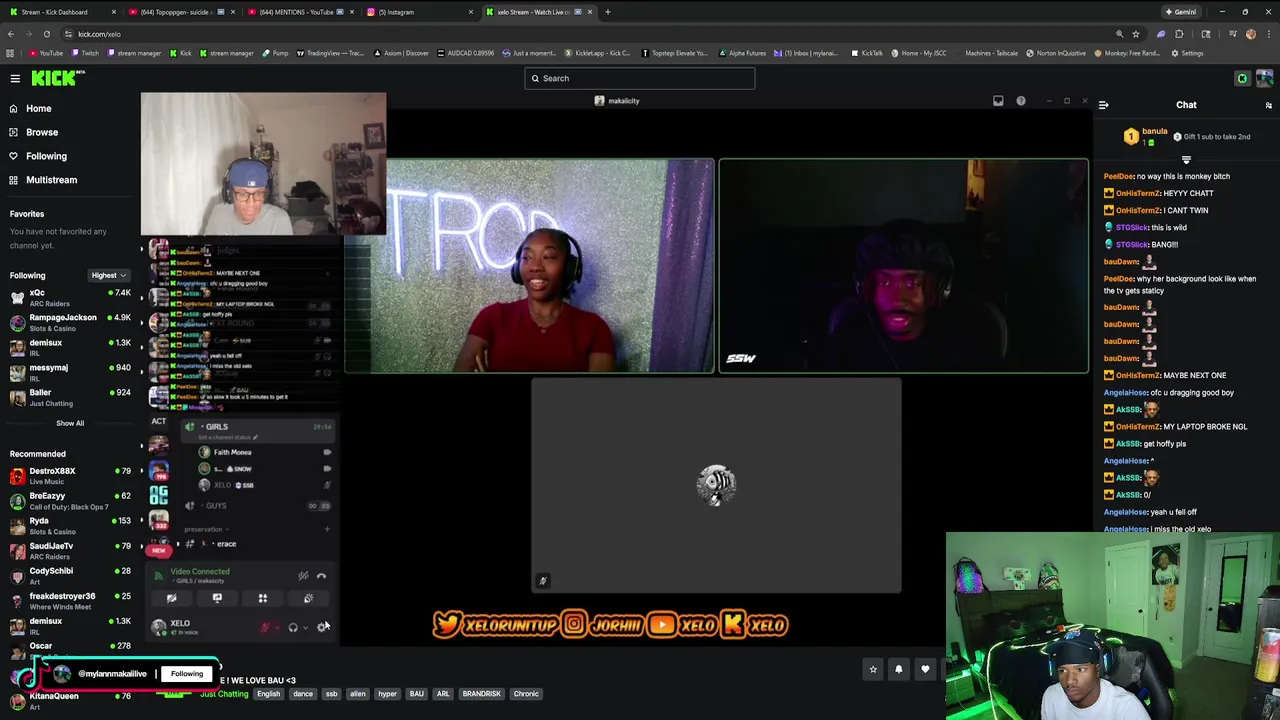Open the chat users list icon

pyautogui.click(x=1268, y=105)
